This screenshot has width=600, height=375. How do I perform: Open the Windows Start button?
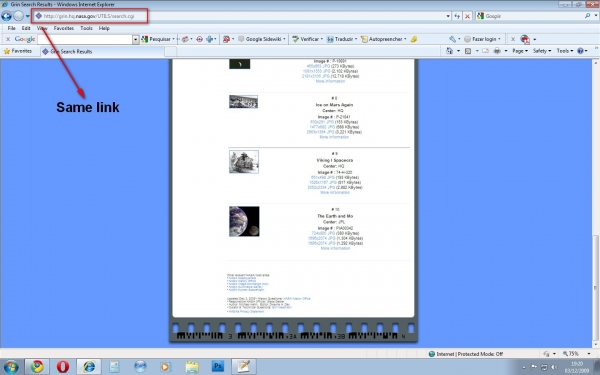click(x=10, y=367)
